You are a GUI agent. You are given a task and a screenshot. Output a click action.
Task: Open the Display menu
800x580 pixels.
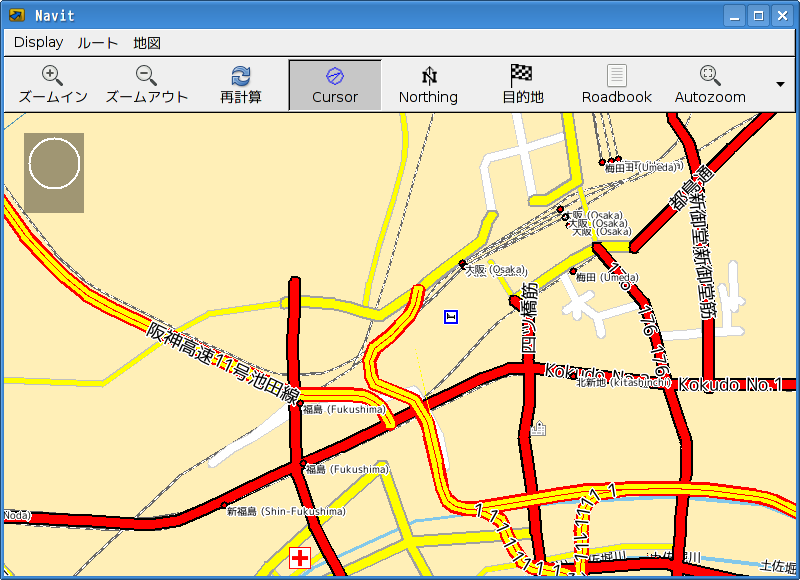click(x=39, y=43)
